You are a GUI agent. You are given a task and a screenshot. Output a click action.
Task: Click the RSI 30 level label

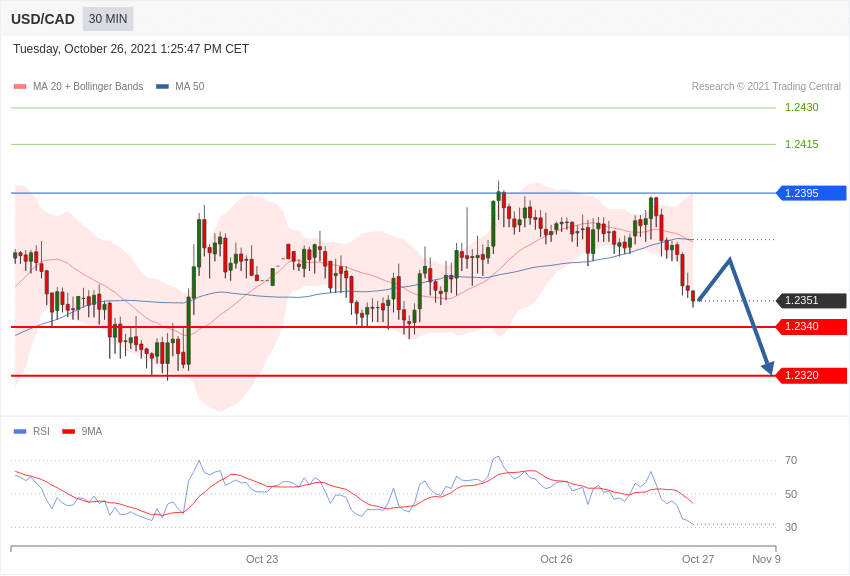(x=791, y=527)
